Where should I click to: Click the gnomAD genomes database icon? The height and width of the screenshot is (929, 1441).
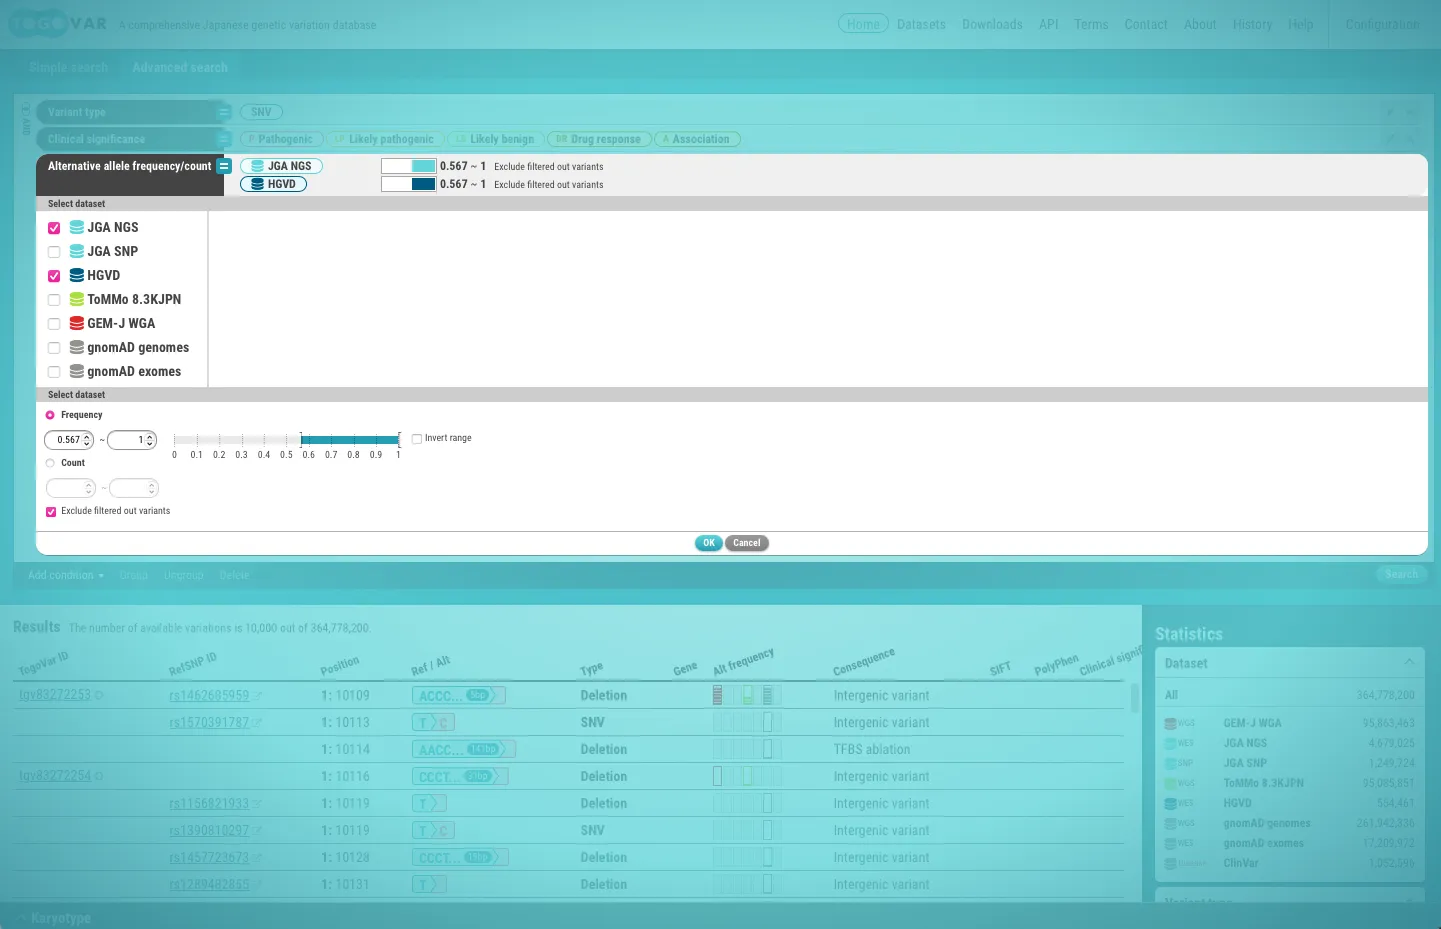(77, 347)
